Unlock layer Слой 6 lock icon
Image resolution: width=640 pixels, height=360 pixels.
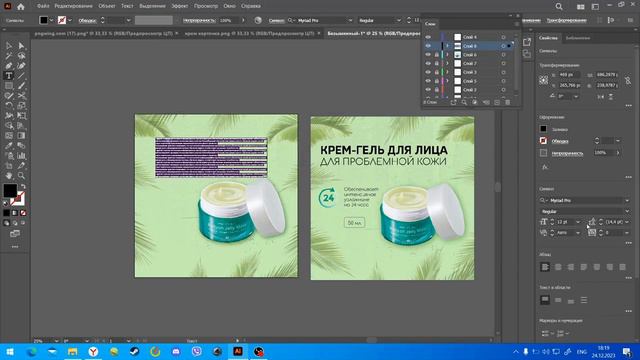coord(436,55)
